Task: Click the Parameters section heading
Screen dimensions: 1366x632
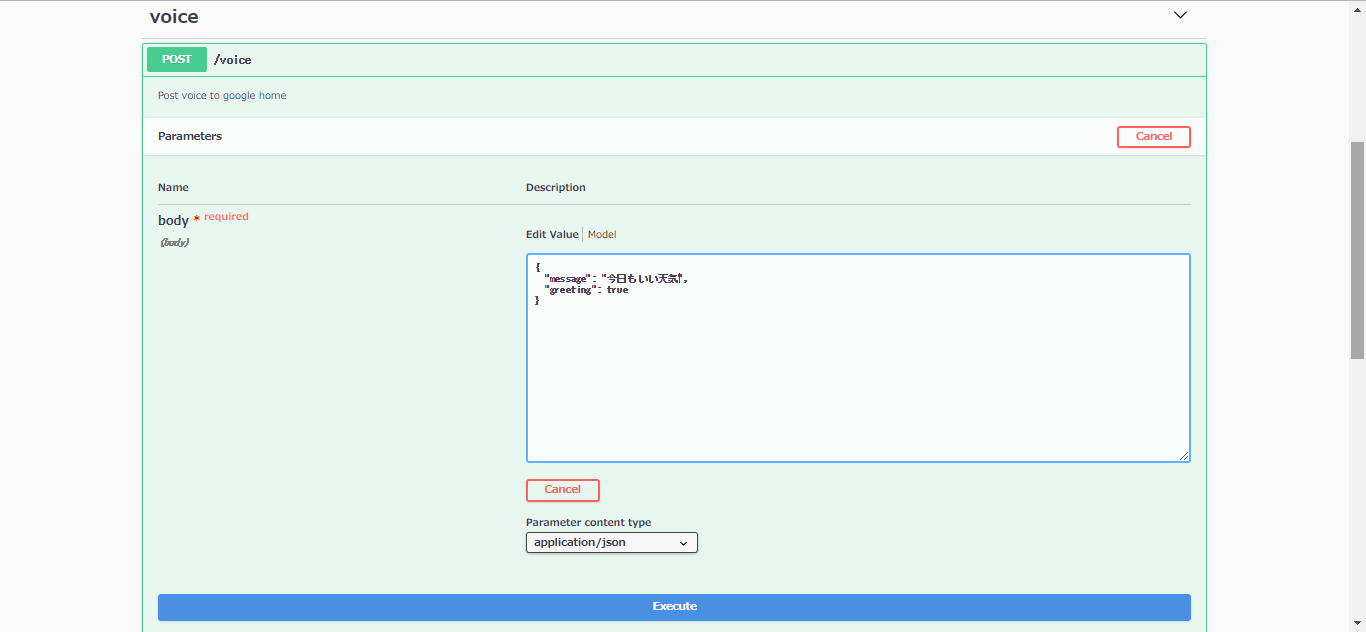Action: pos(189,136)
